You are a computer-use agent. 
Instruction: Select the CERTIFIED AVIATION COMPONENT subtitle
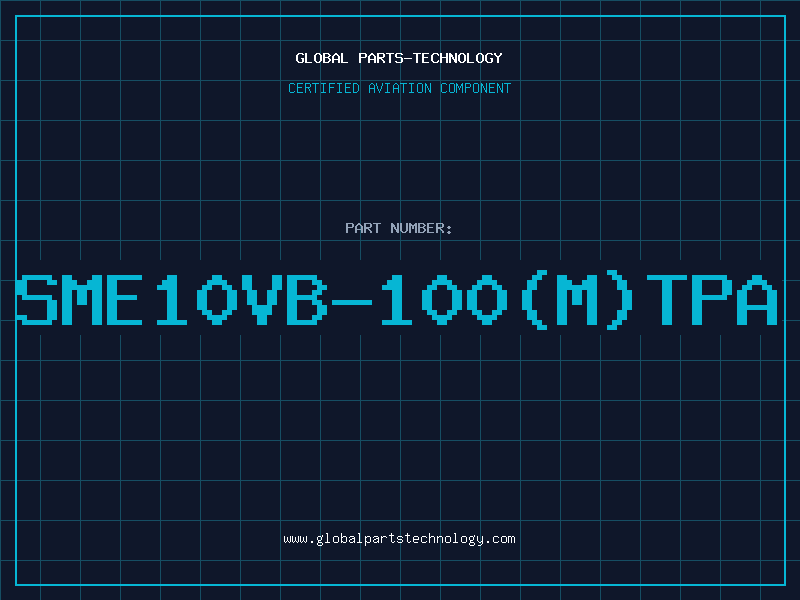click(399, 88)
